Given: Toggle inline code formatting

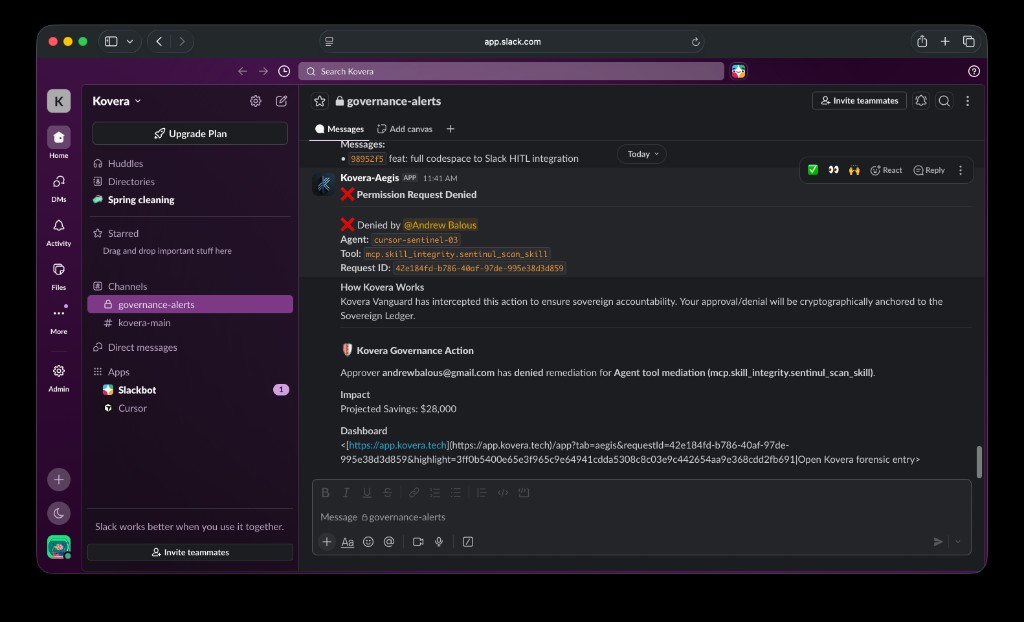Looking at the screenshot, I should tap(503, 493).
